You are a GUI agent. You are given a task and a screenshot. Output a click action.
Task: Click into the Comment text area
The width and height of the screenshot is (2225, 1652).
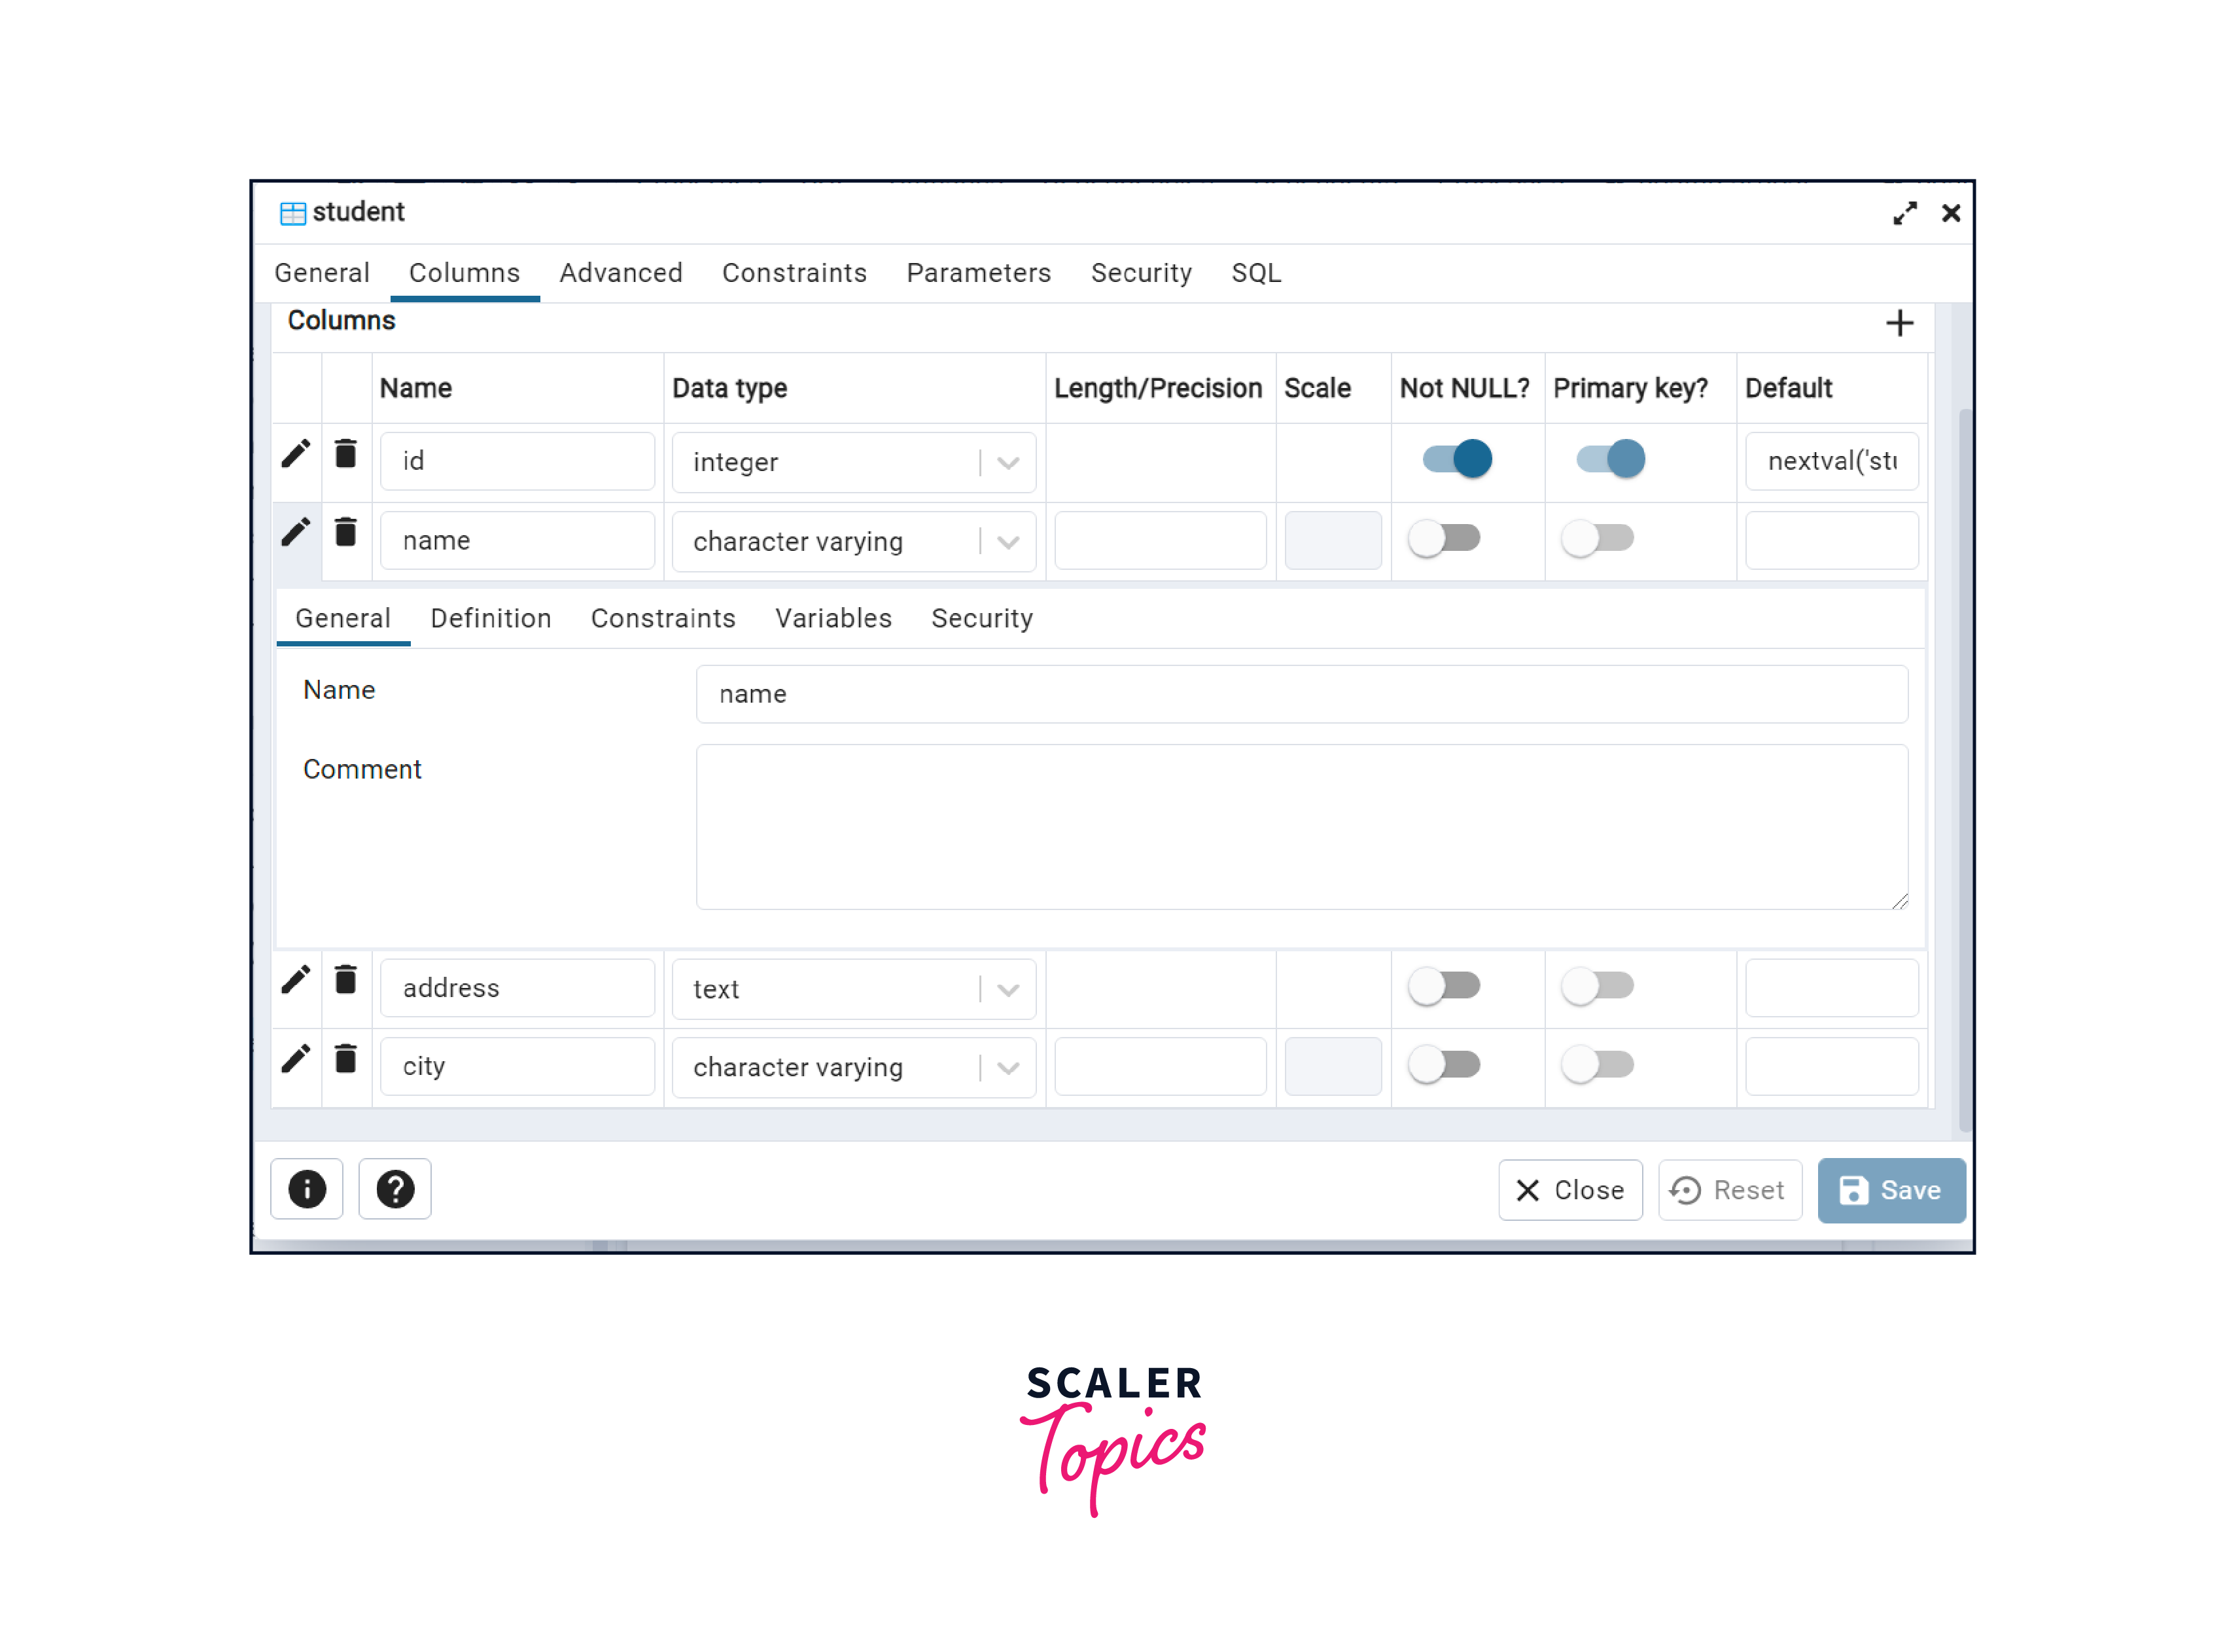pos(1301,827)
